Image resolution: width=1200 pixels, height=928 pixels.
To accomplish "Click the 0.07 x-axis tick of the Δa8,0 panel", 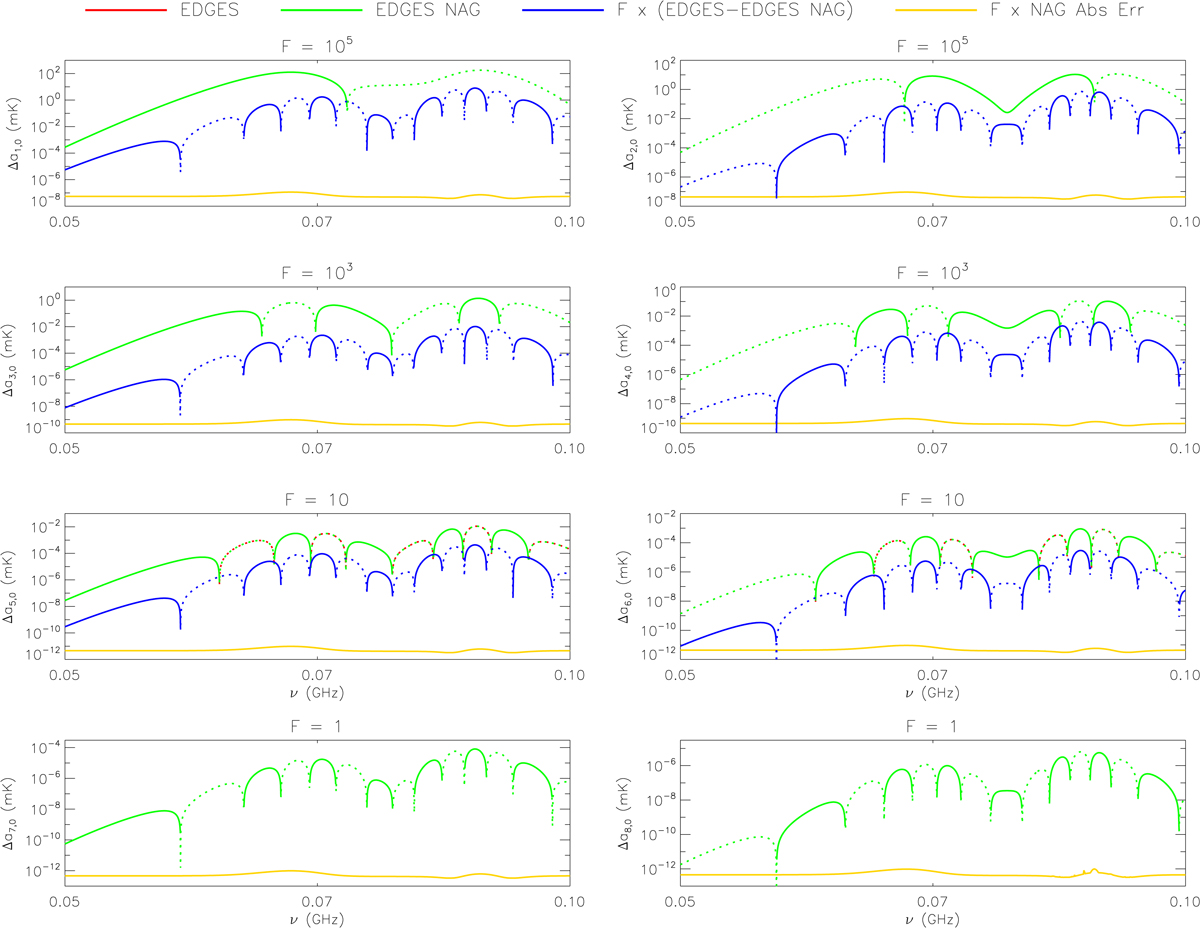I will point(932,897).
